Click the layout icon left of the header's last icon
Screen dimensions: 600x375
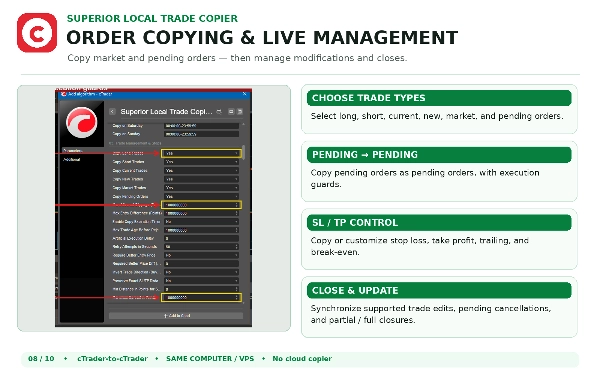231,111
